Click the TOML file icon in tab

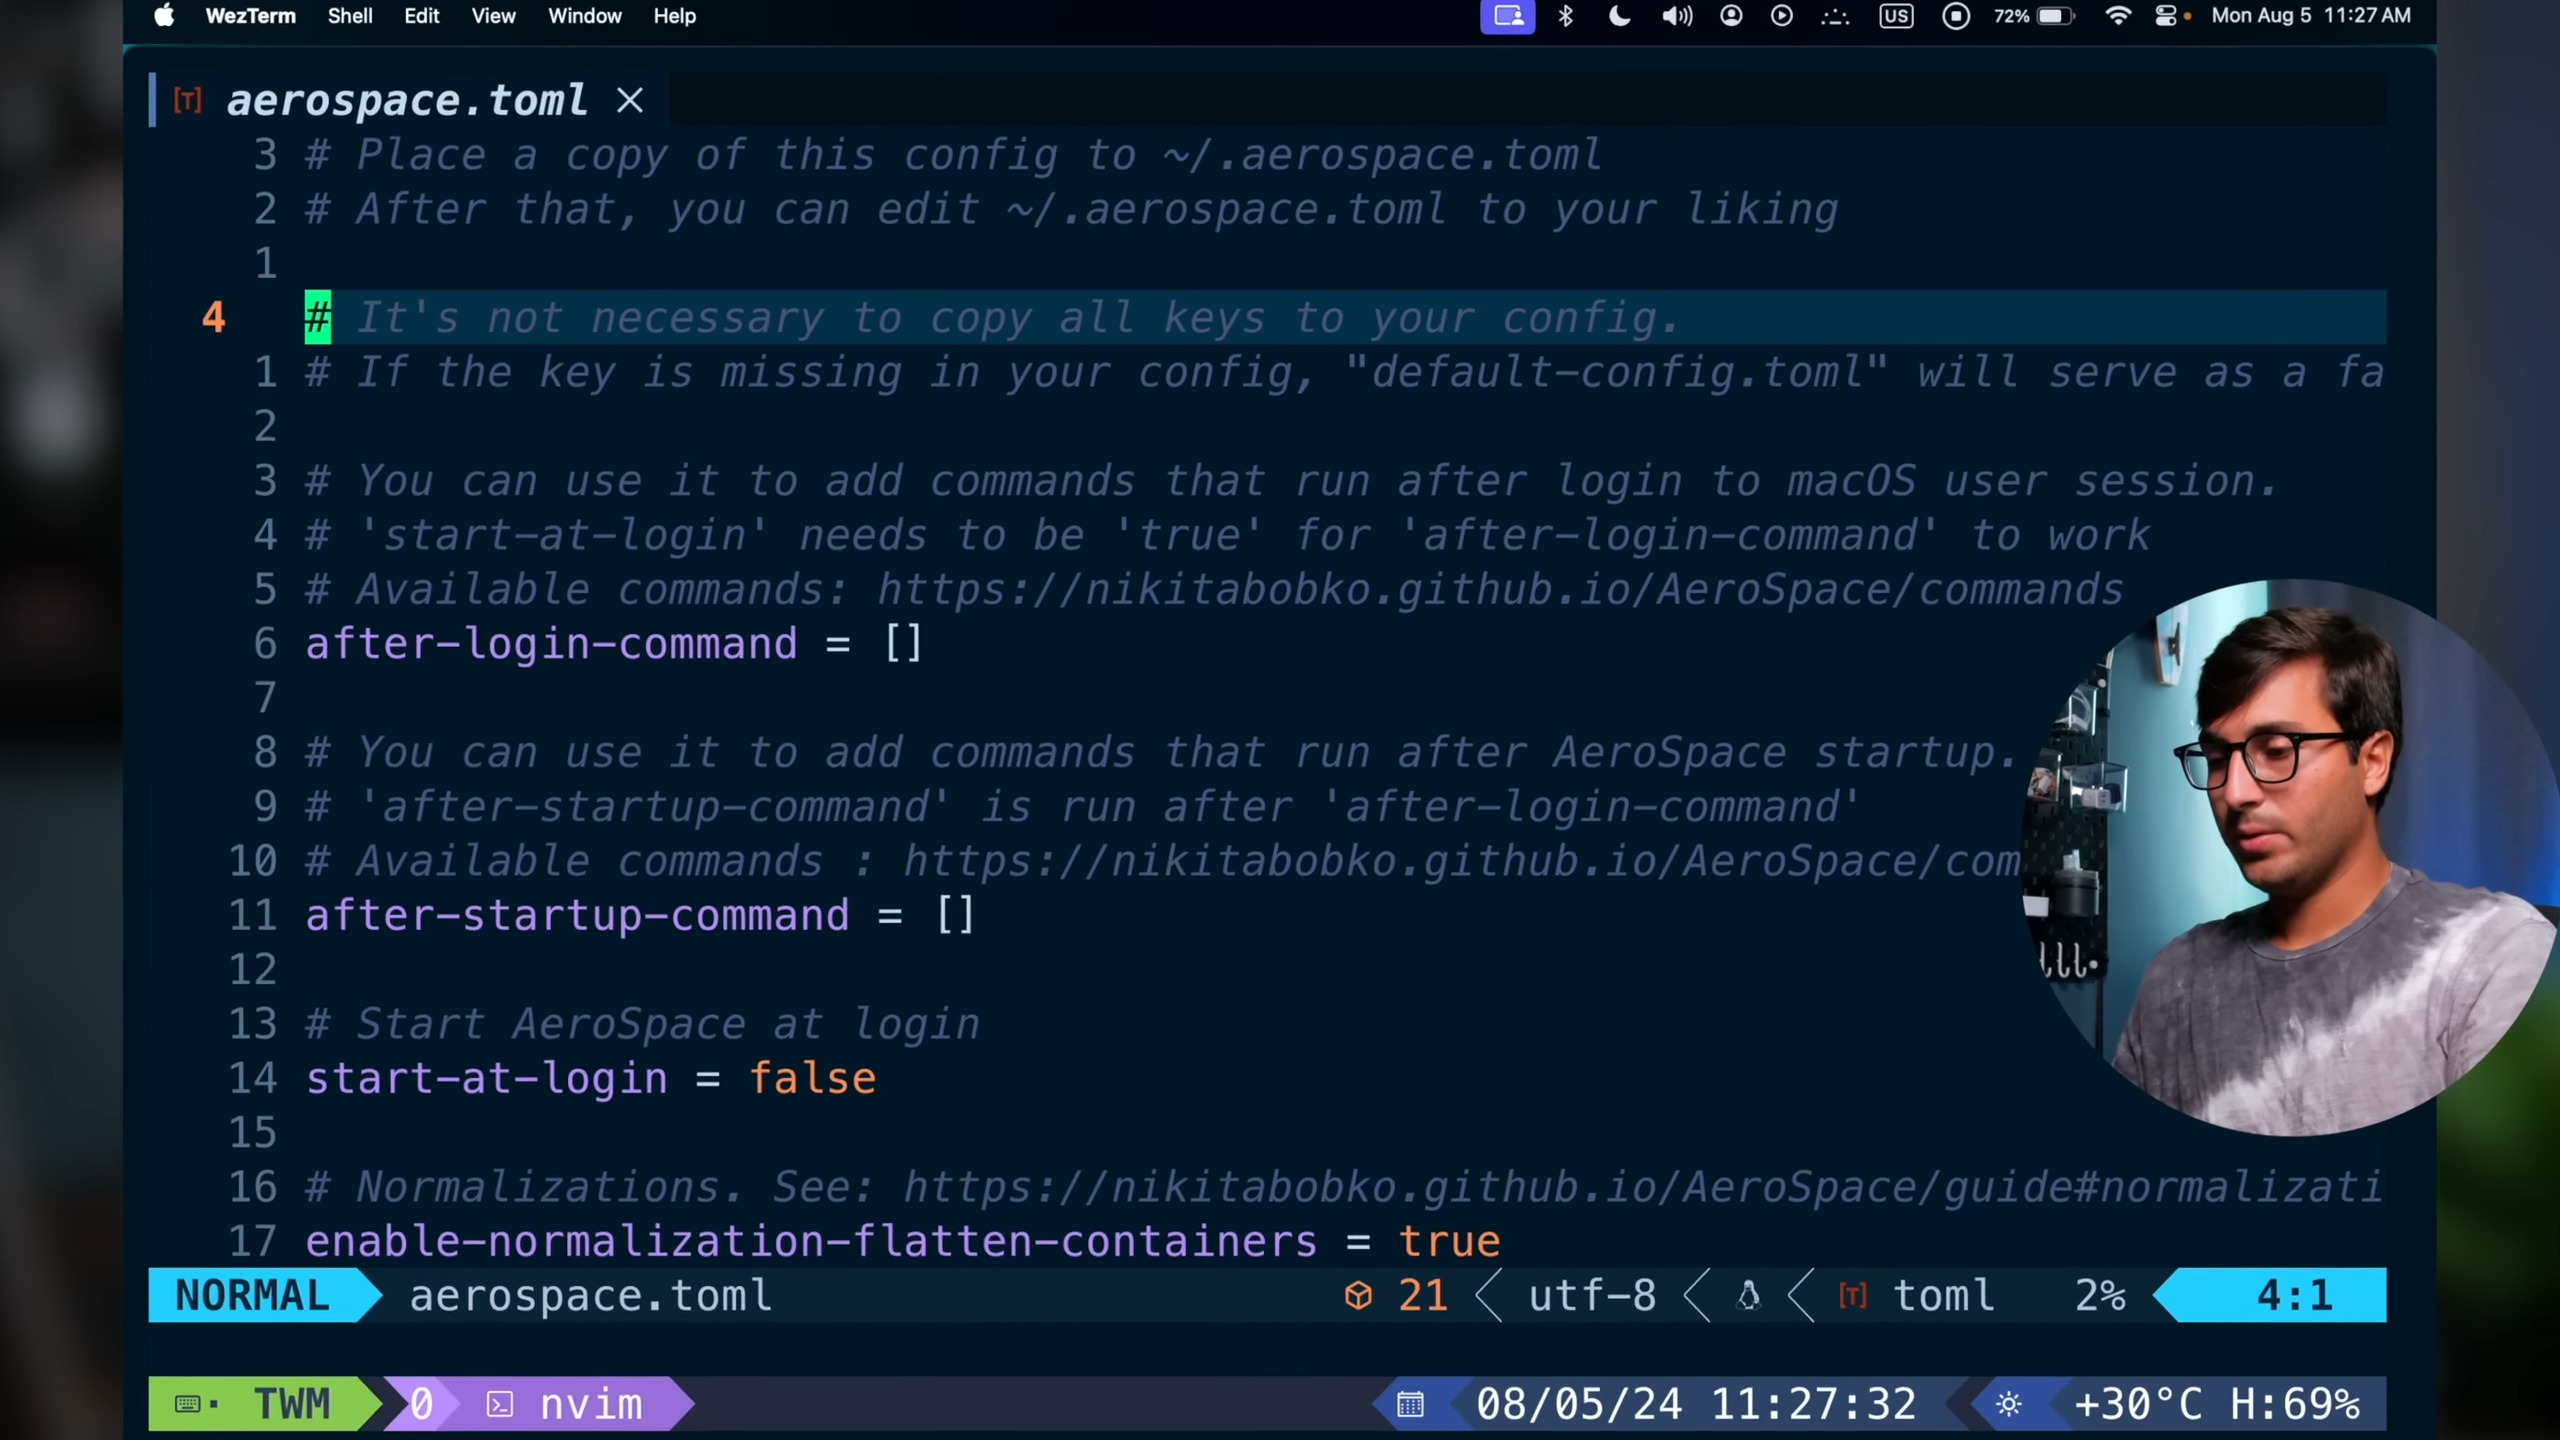pos(187,100)
